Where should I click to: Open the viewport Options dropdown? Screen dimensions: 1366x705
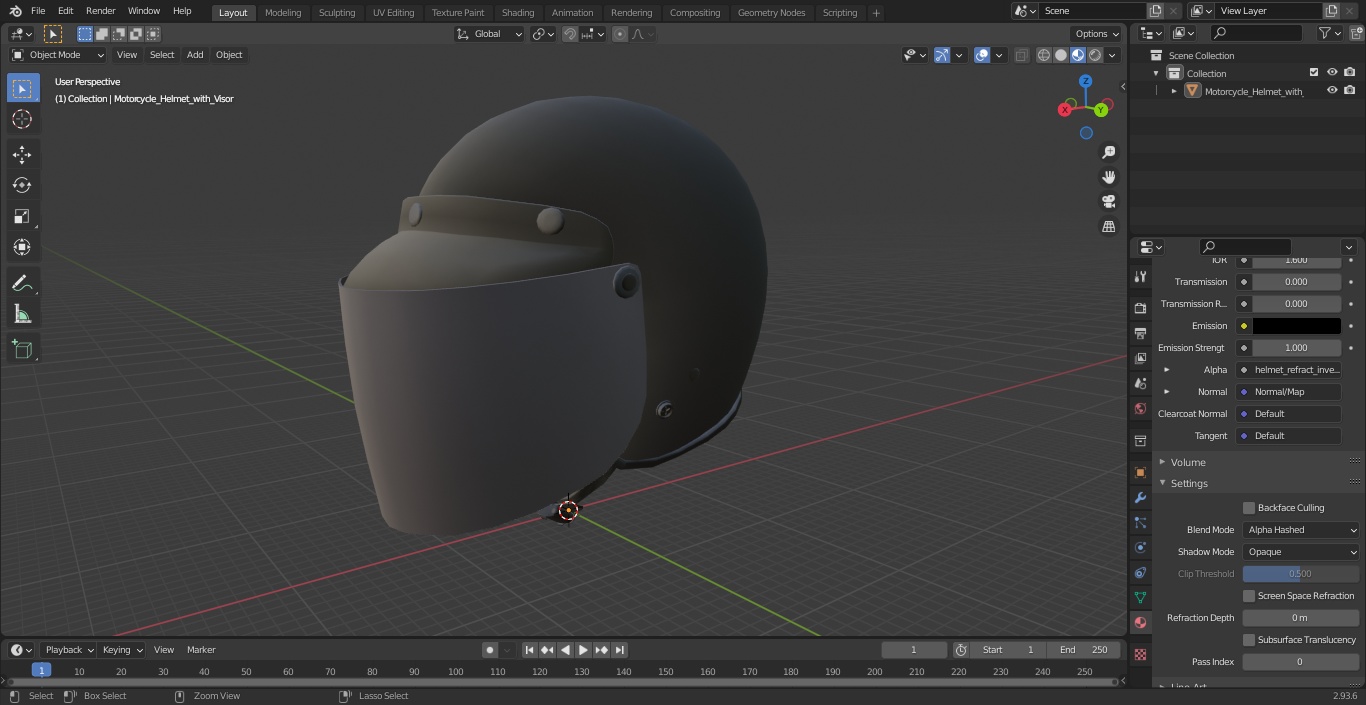pos(1097,34)
